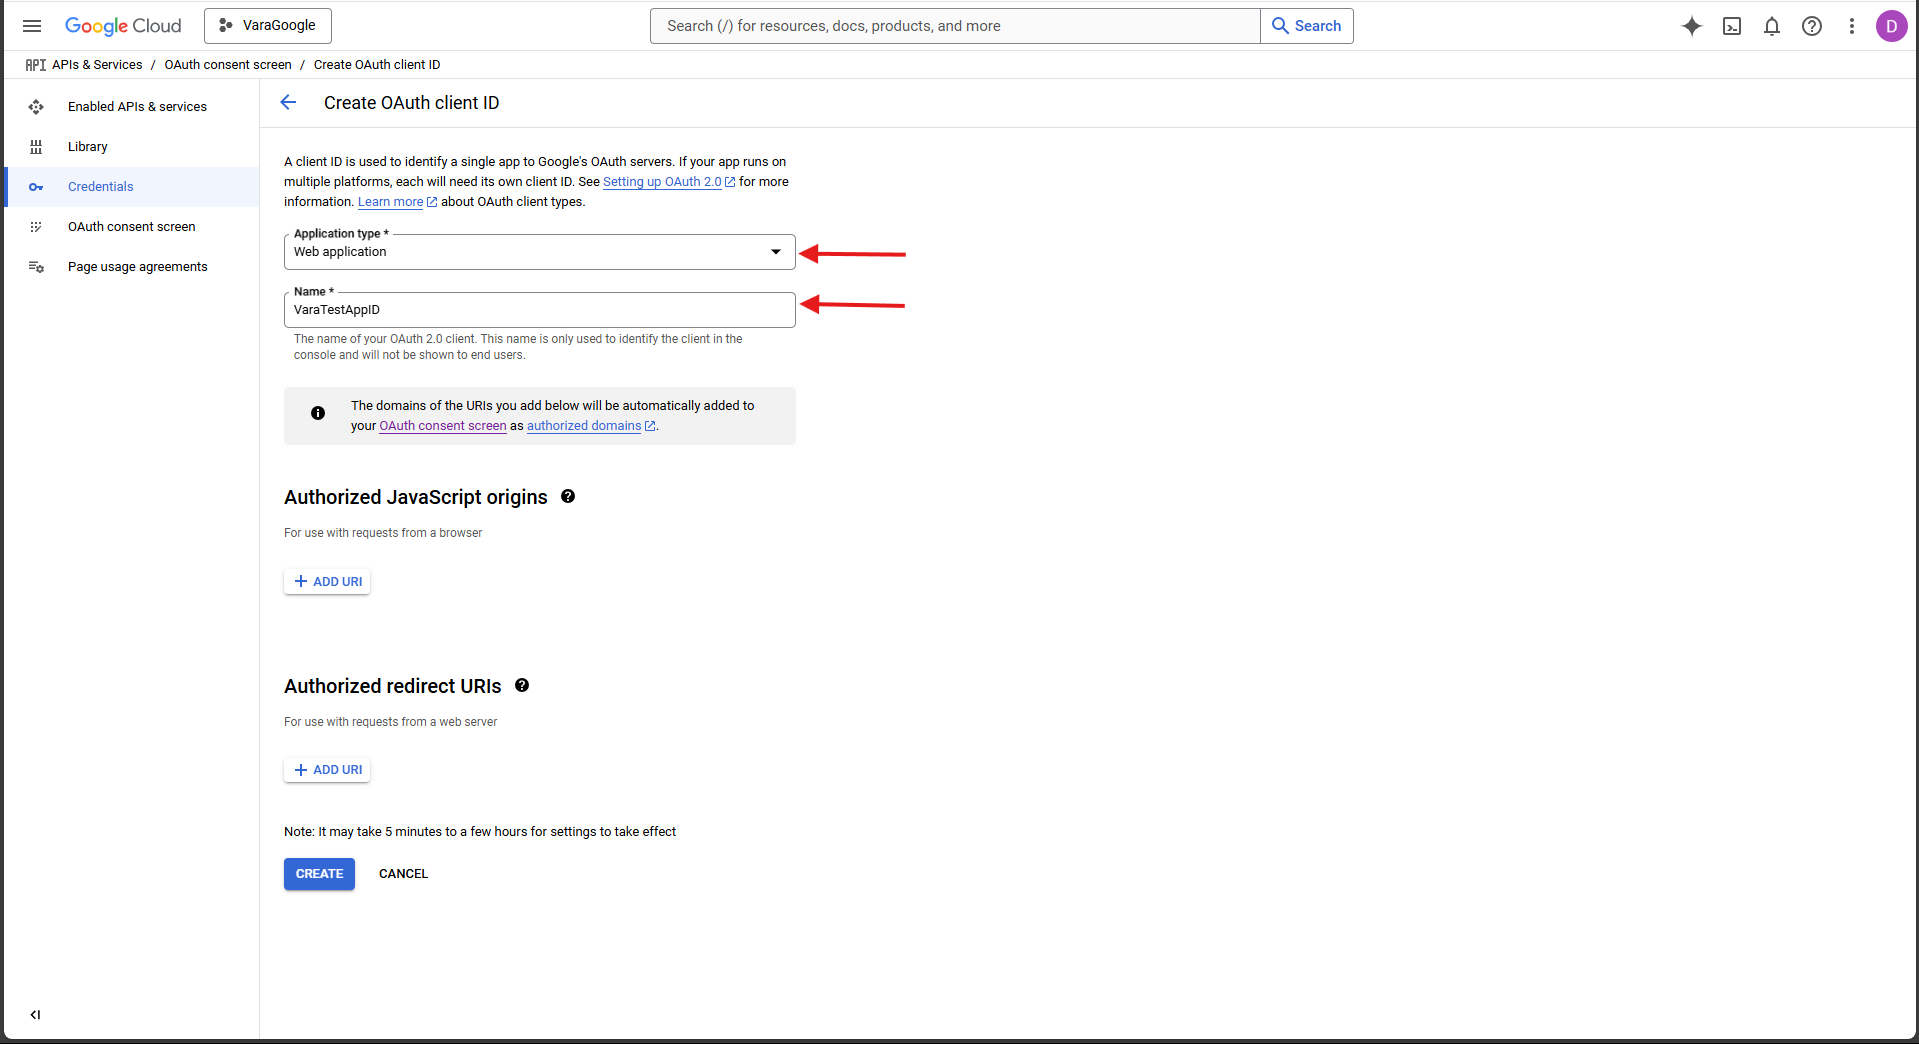The image size is (1919, 1044).
Task: Open the Setting up OAuth 2.0 link
Action: tap(662, 182)
